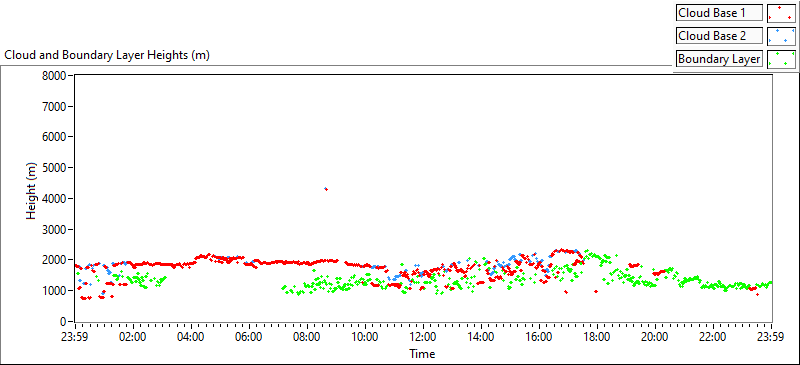
Task: Click the 06:00 time axis label
Action: (249, 337)
